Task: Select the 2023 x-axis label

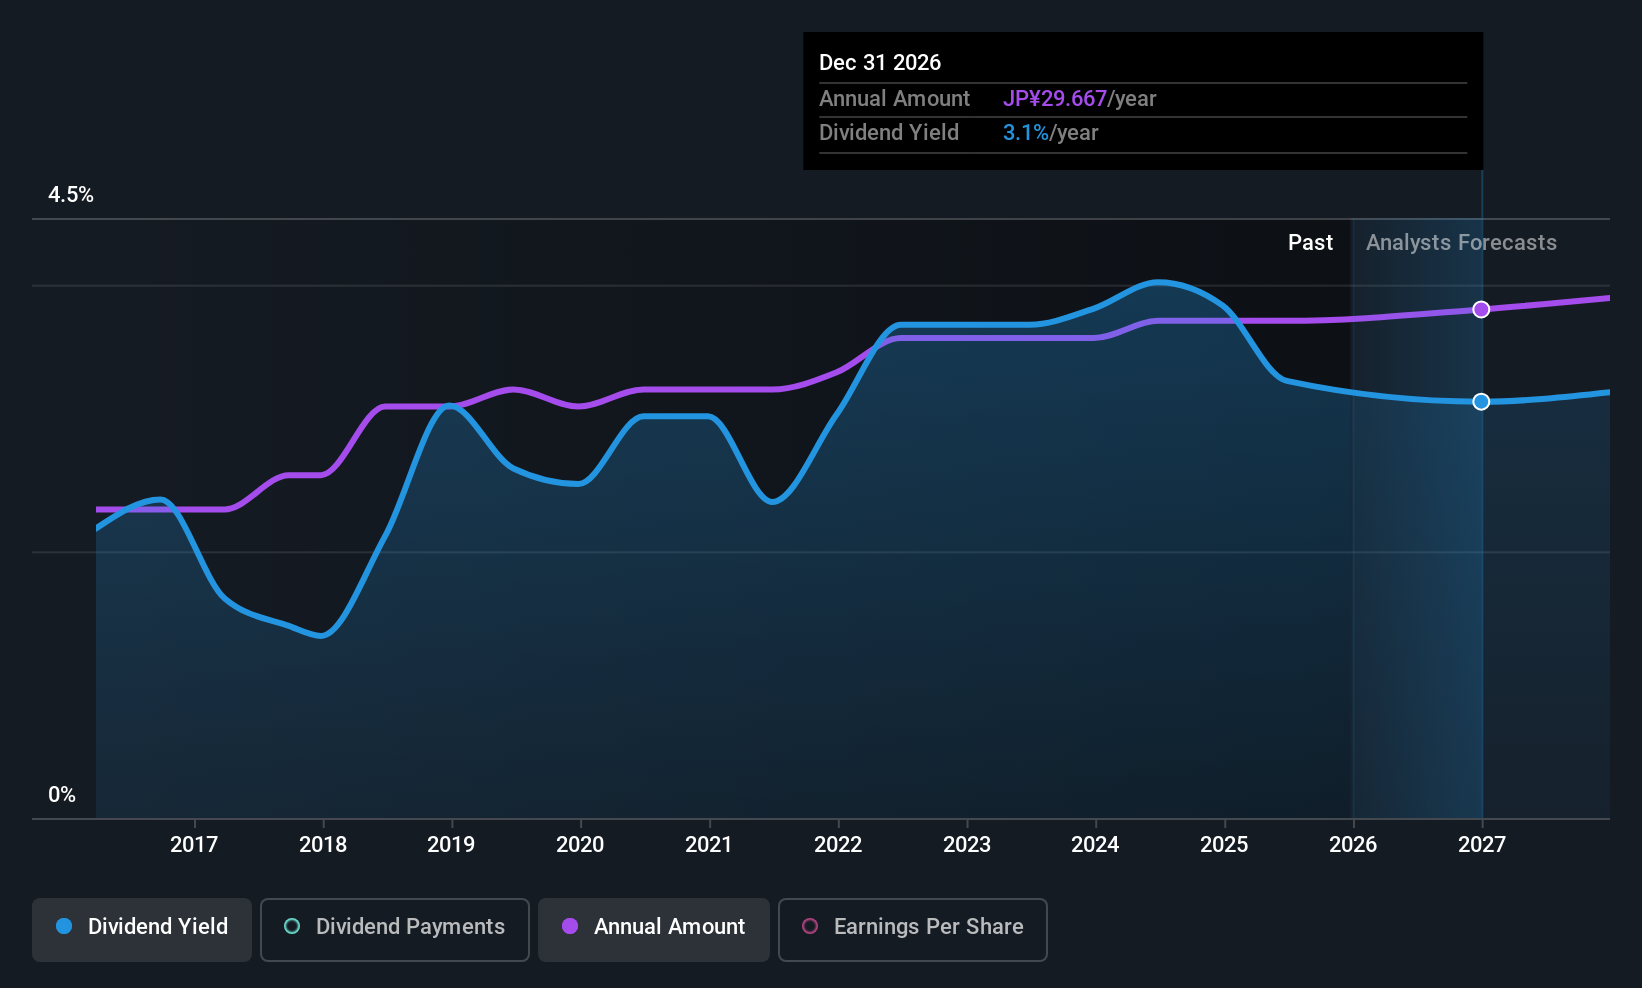Action: click(967, 844)
